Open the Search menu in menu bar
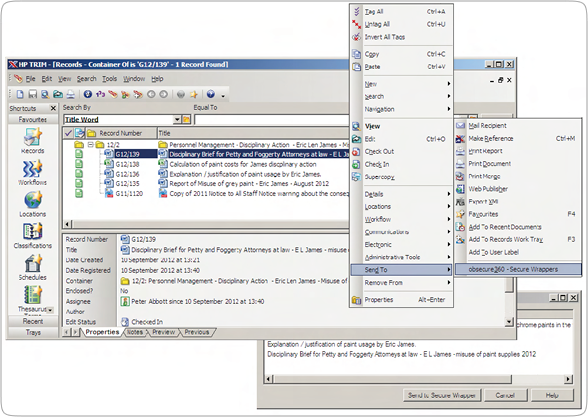This screenshot has width=588, height=417. (87, 79)
